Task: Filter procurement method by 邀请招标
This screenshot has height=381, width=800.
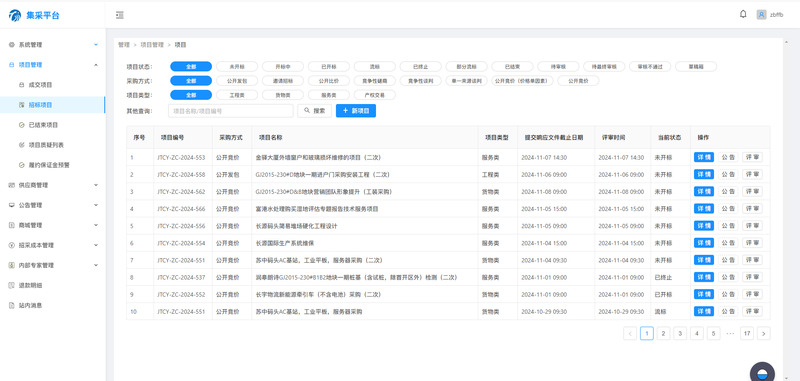Action: pos(283,81)
